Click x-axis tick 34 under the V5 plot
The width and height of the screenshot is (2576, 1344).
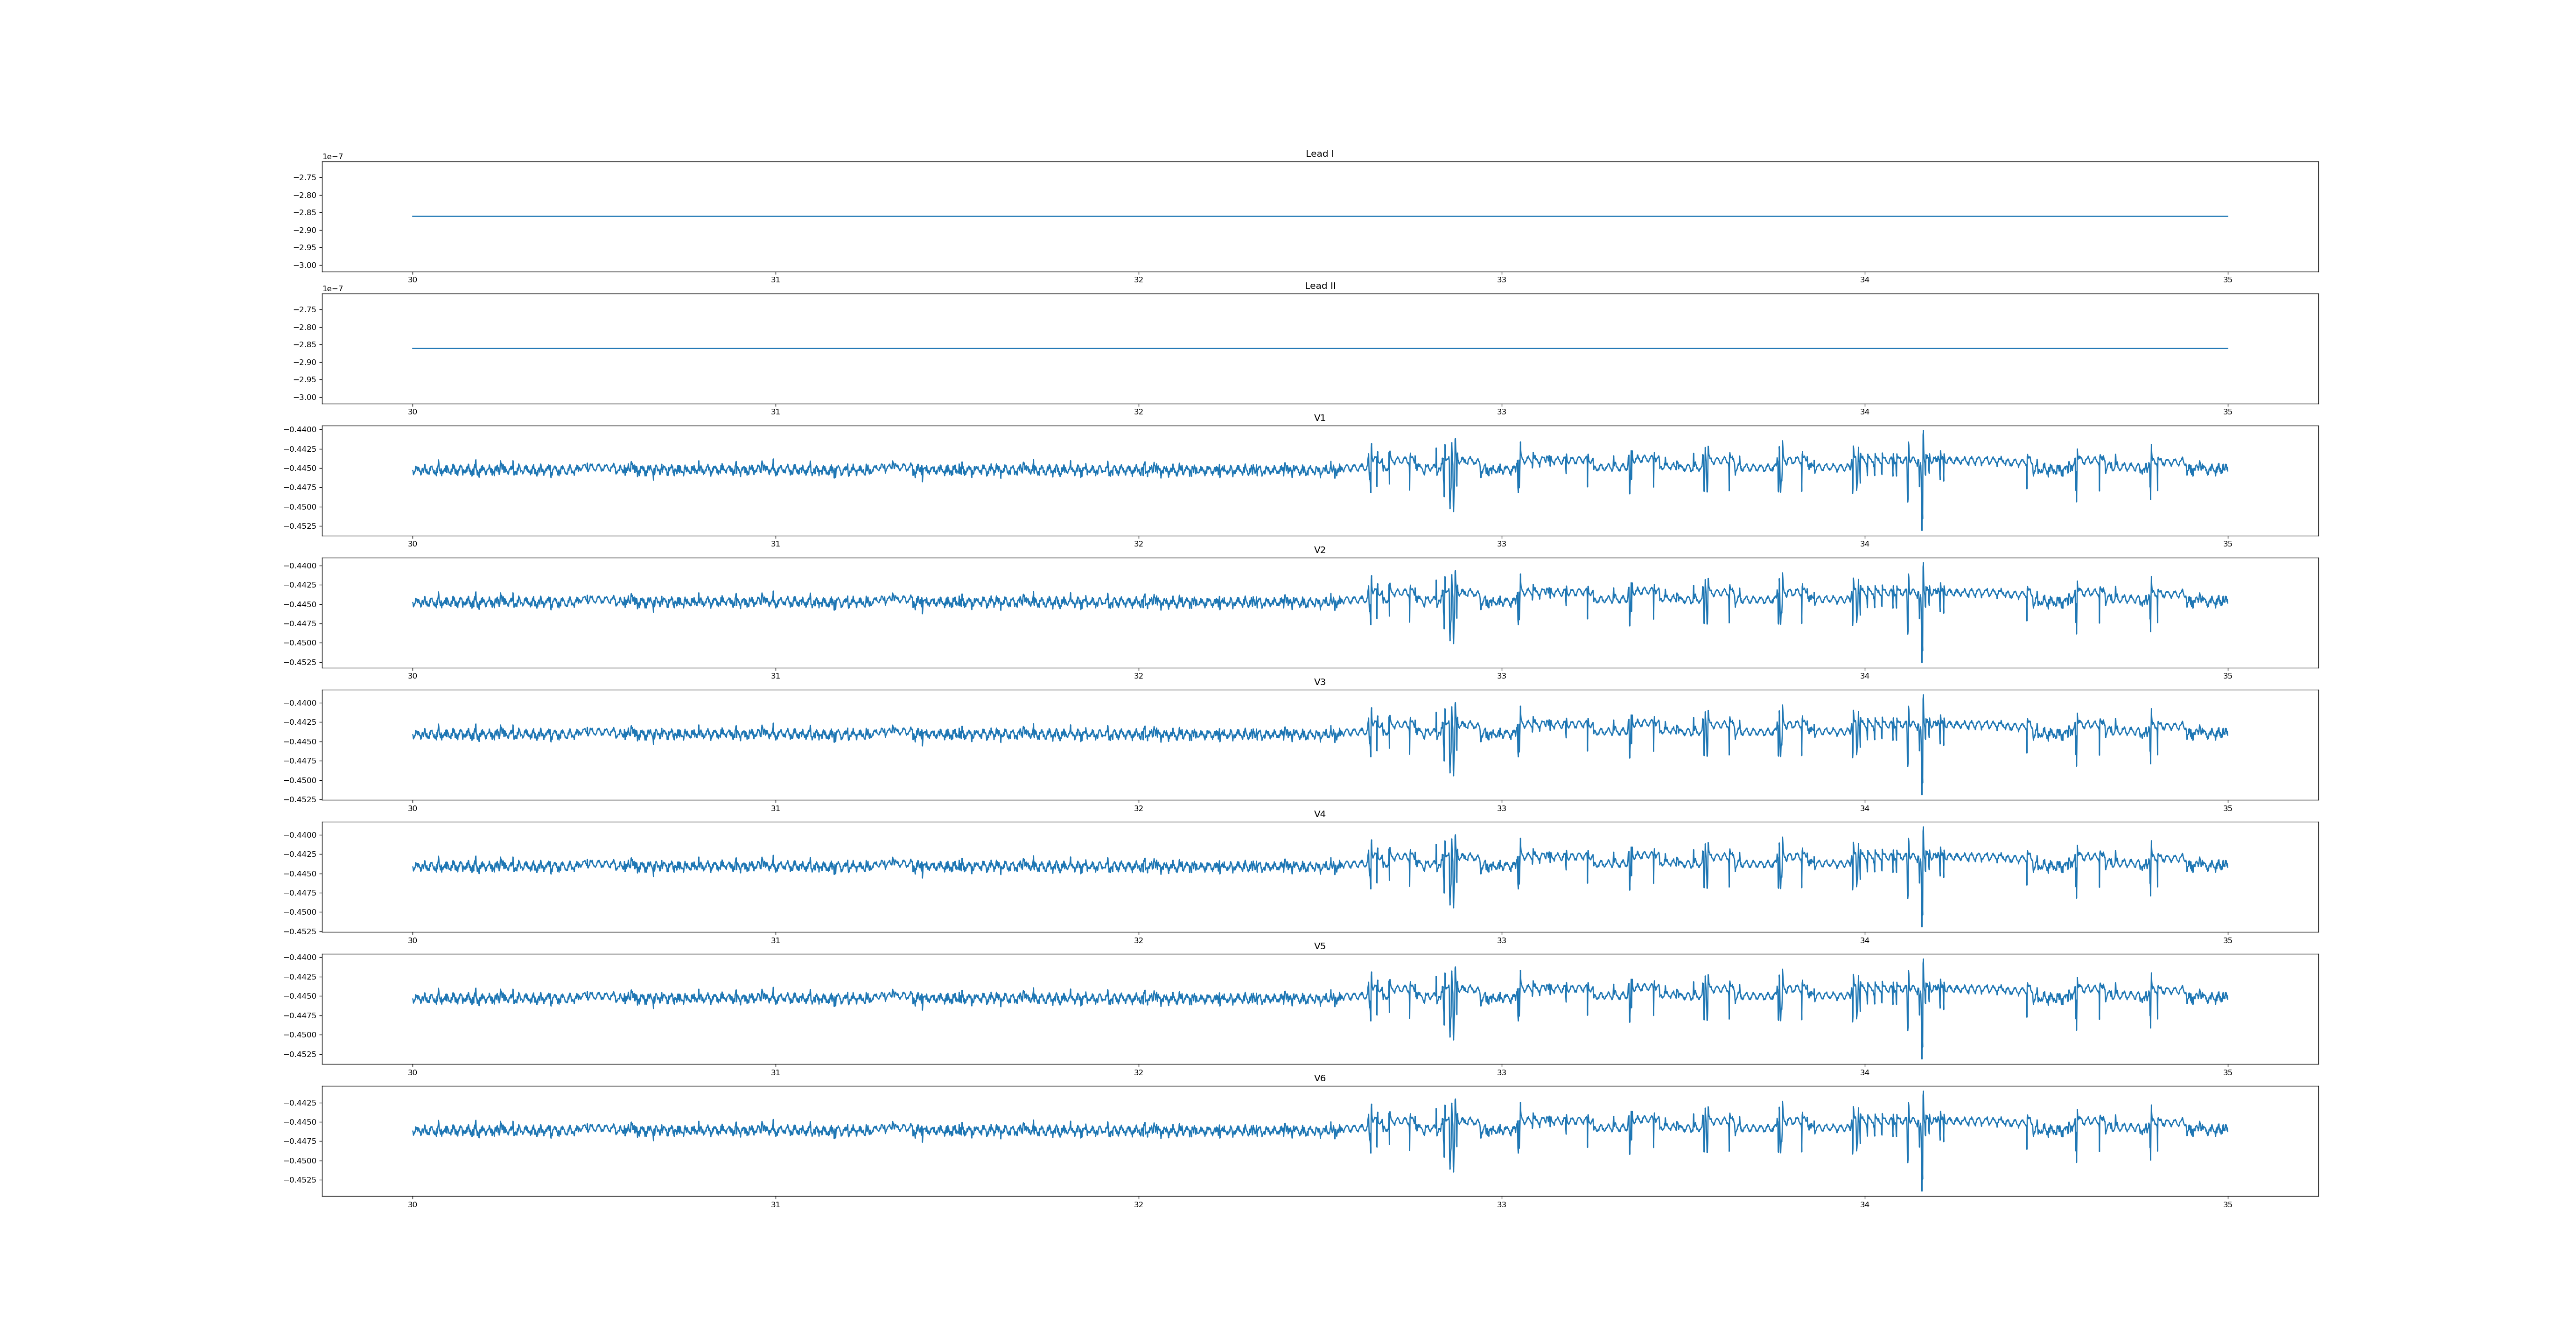(x=1864, y=1072)
